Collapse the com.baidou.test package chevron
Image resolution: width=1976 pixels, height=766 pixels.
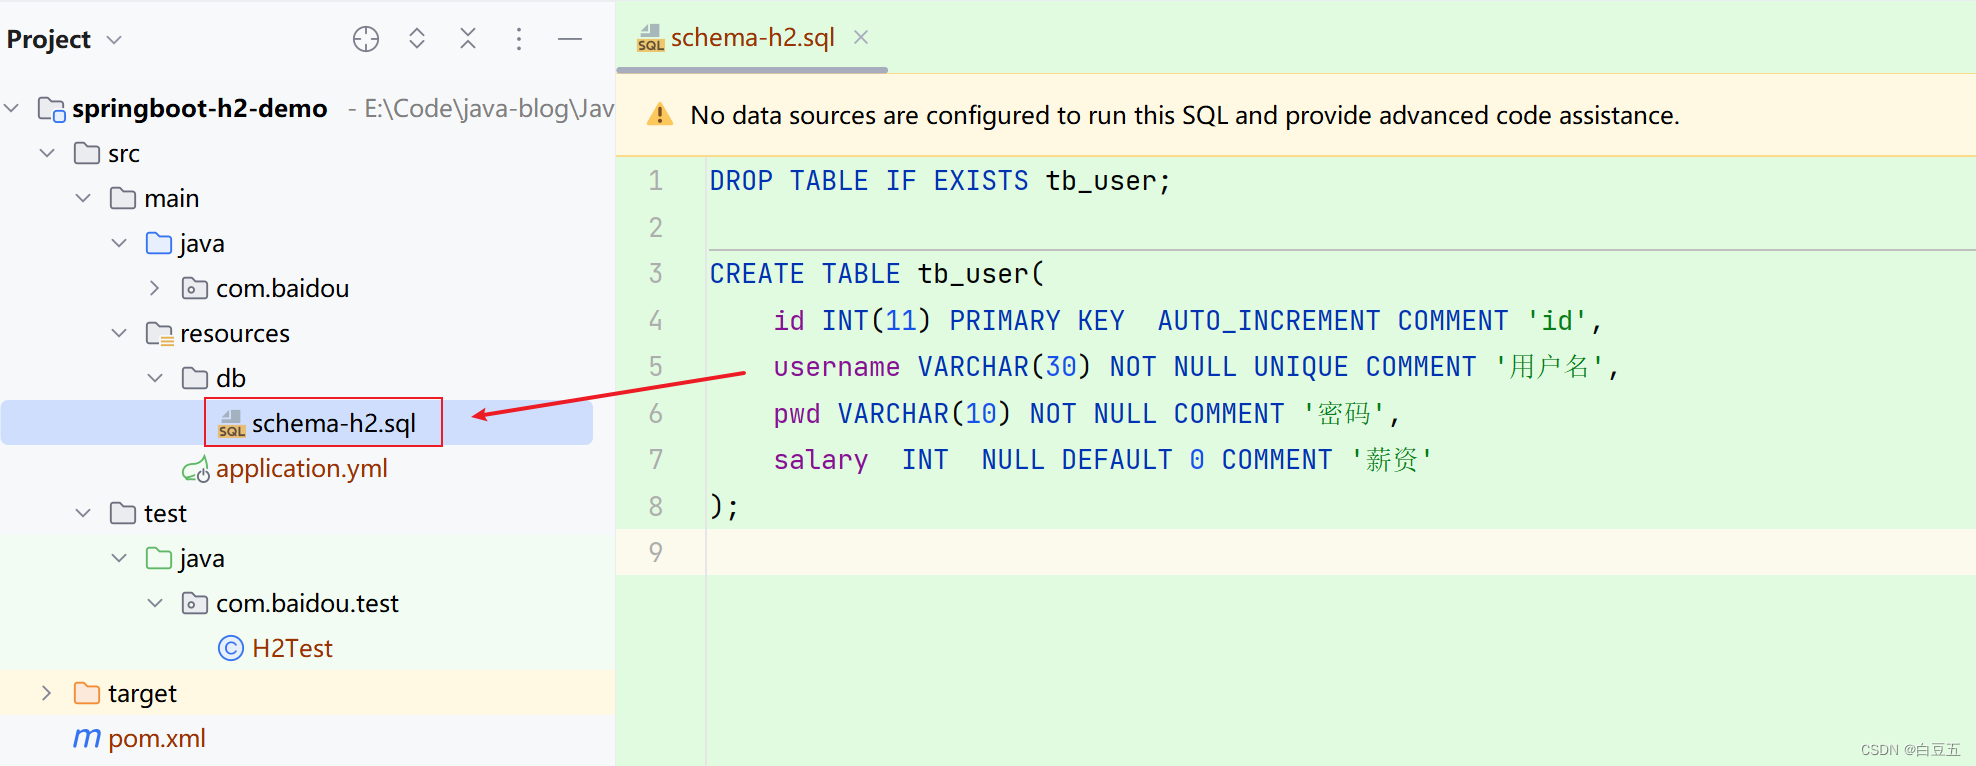[x=155, y=603]
